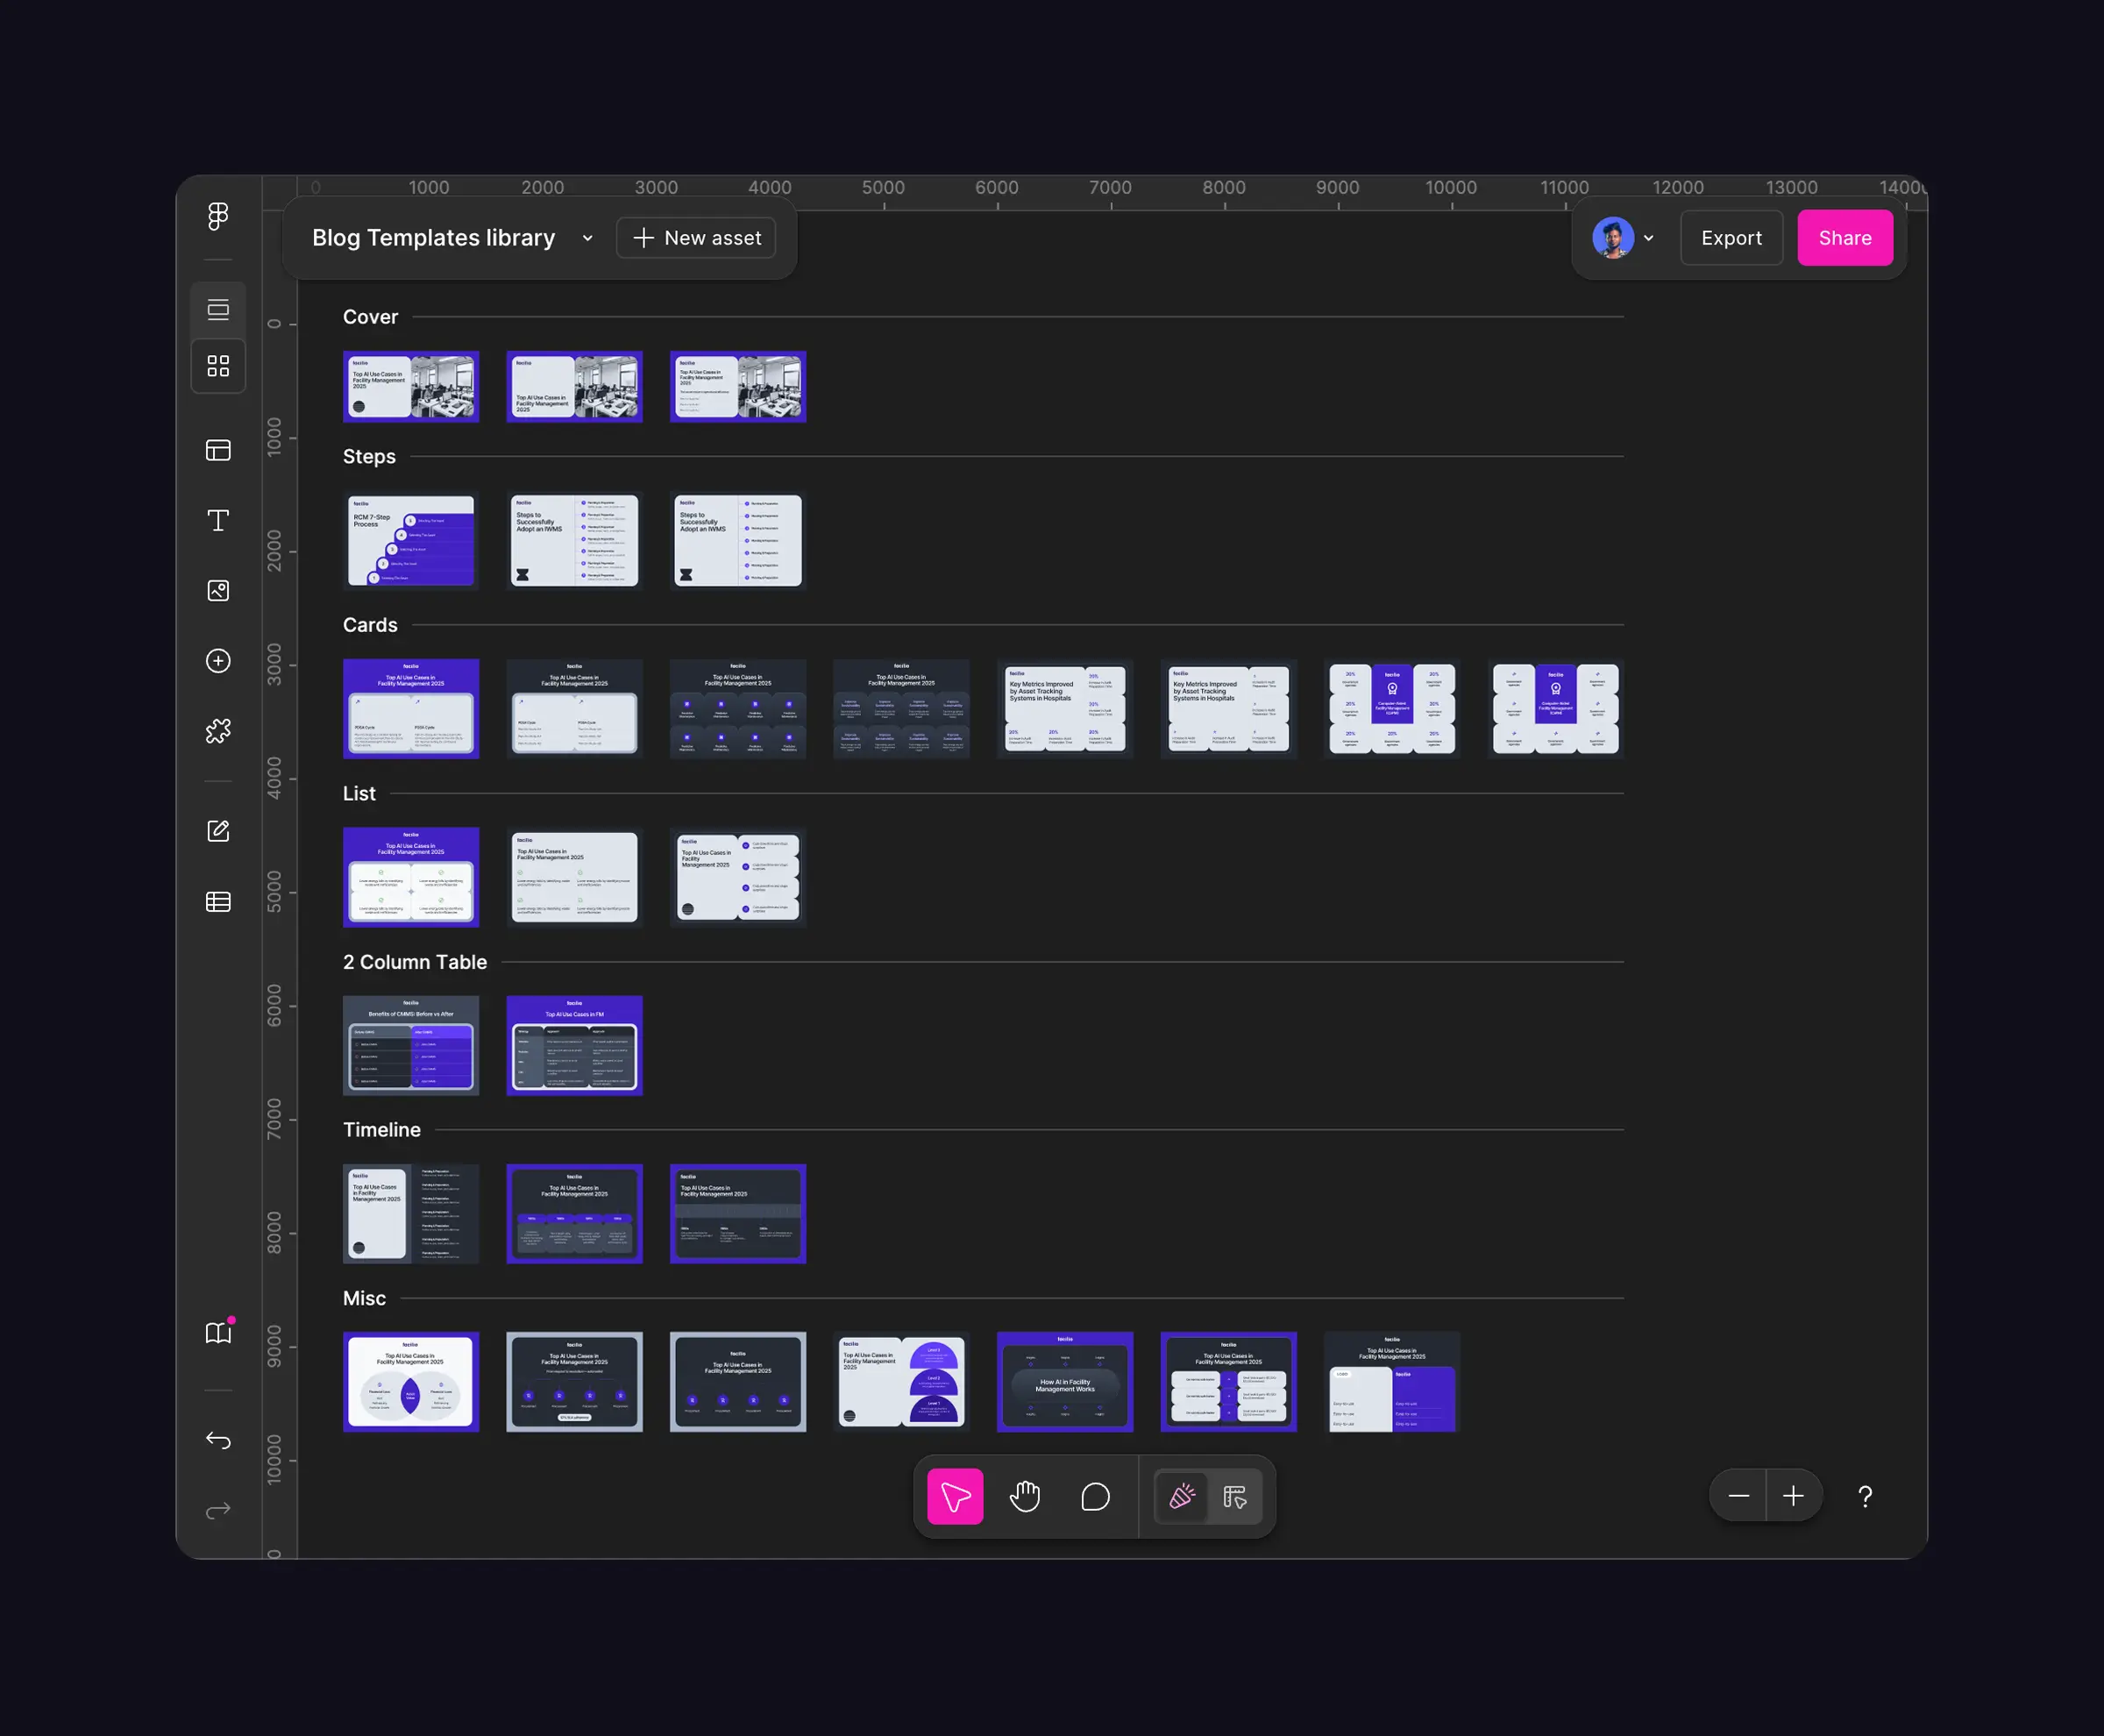Expand the Blog Templates library dropdown
The image size is (2104, 1736).
point(587,238)
